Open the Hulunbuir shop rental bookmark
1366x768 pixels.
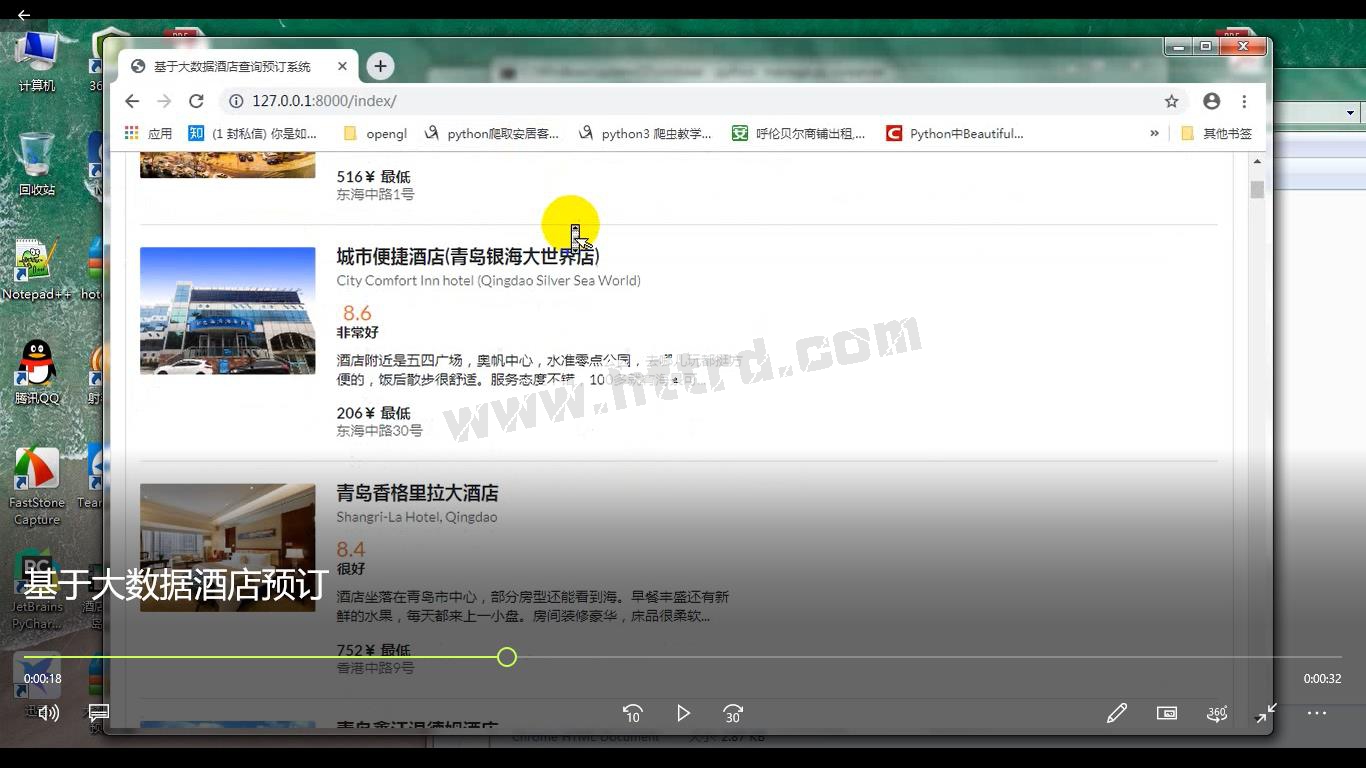[798, 133]
